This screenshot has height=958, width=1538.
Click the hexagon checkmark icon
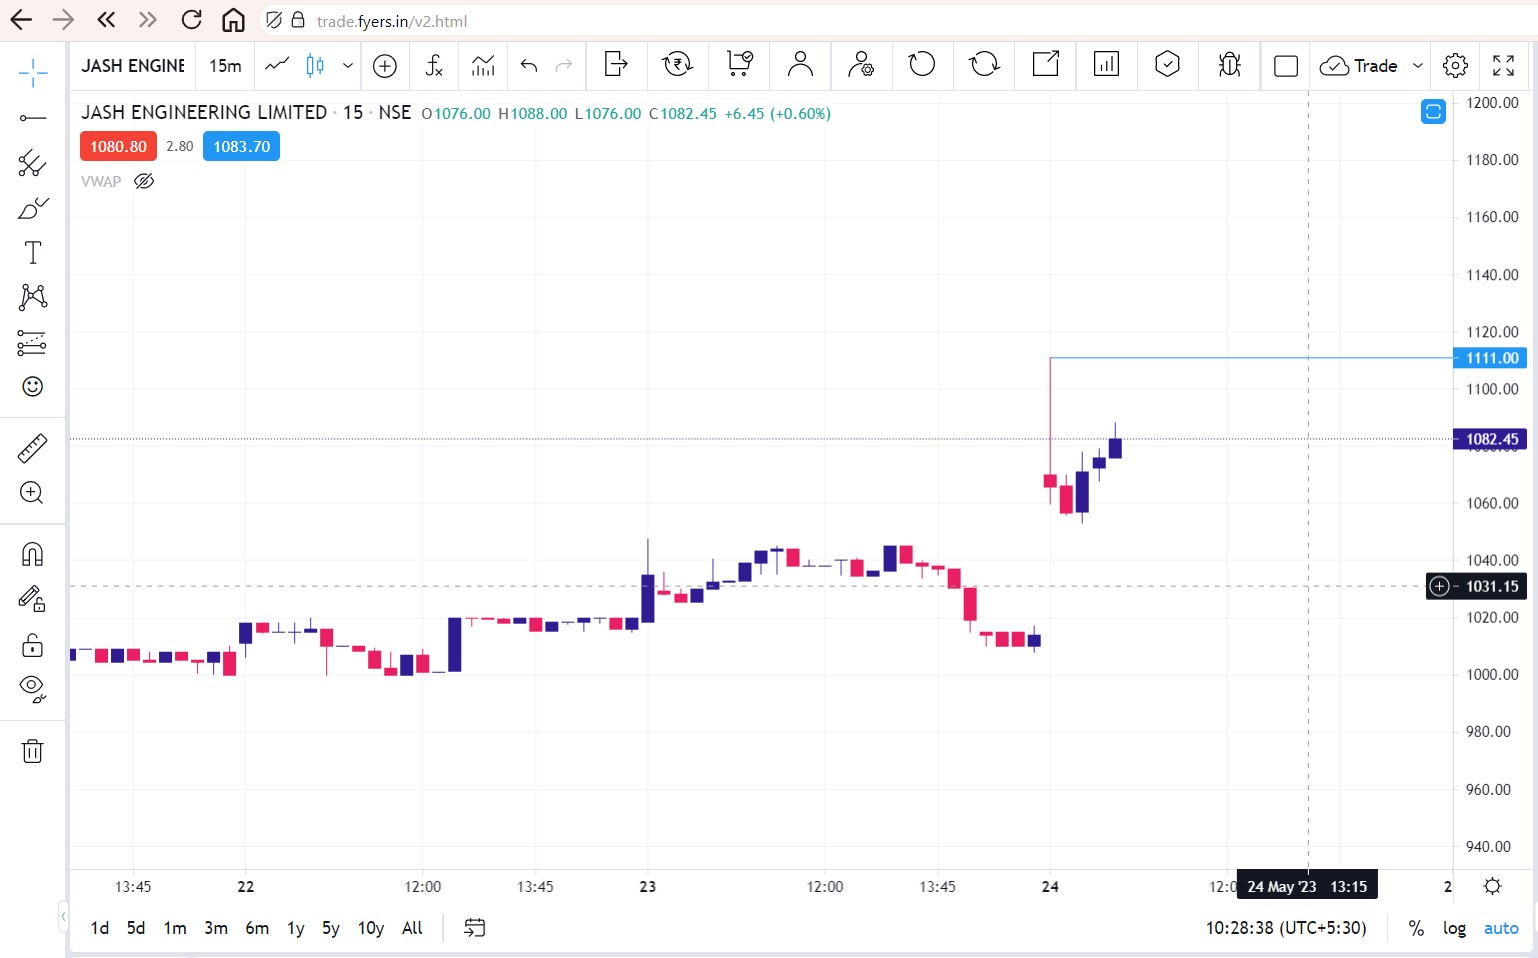click(1167, 65)
